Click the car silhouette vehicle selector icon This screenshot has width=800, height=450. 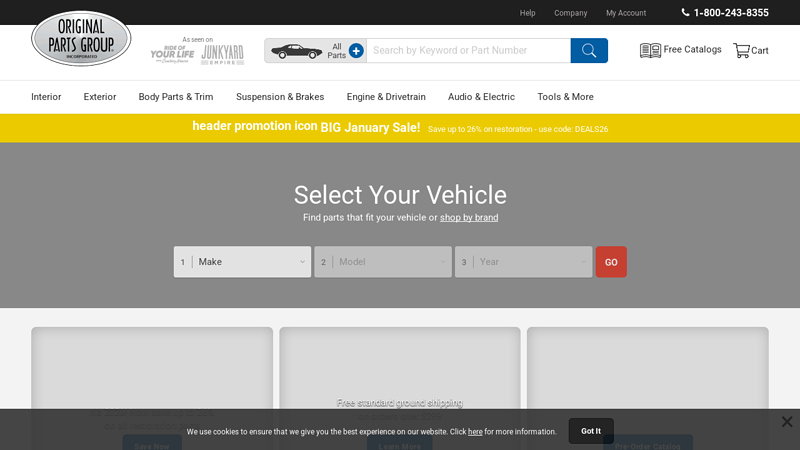point(296,51)
